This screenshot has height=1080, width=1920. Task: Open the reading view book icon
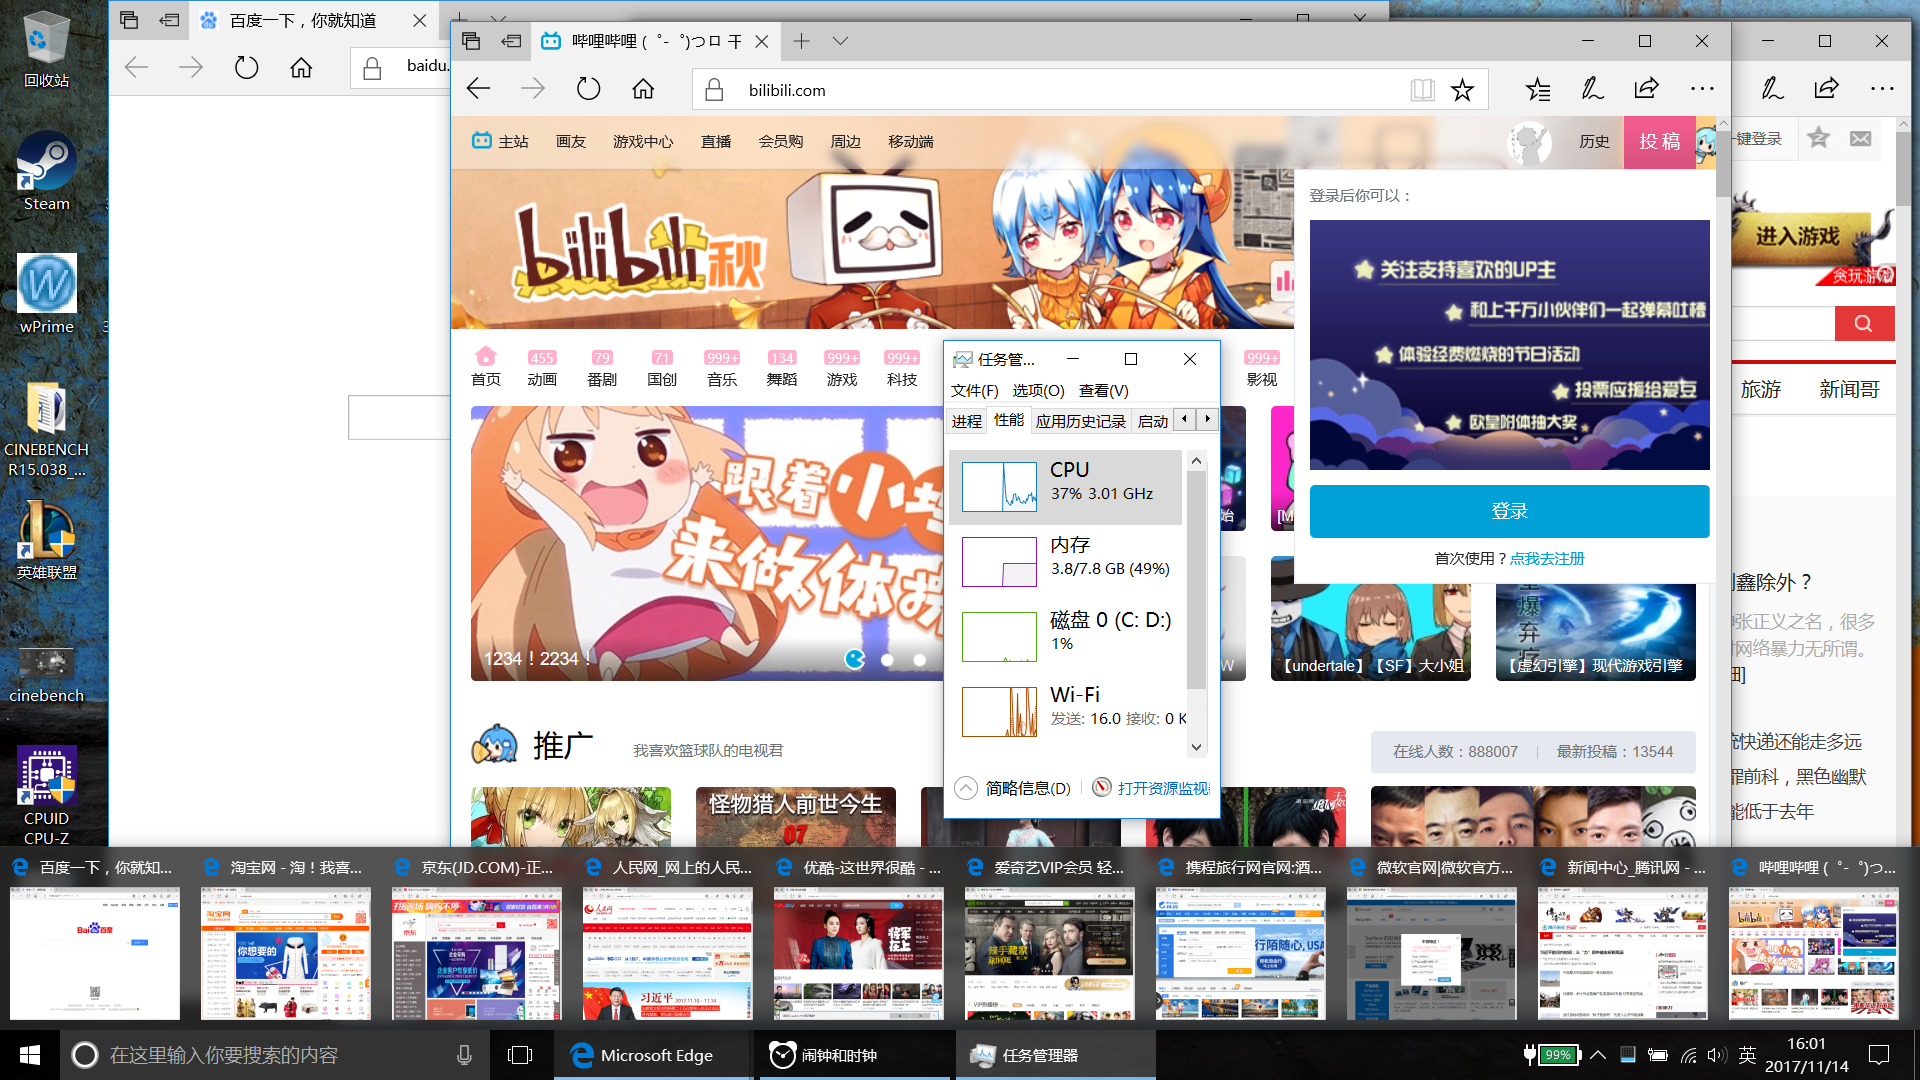pos(1422,90)
